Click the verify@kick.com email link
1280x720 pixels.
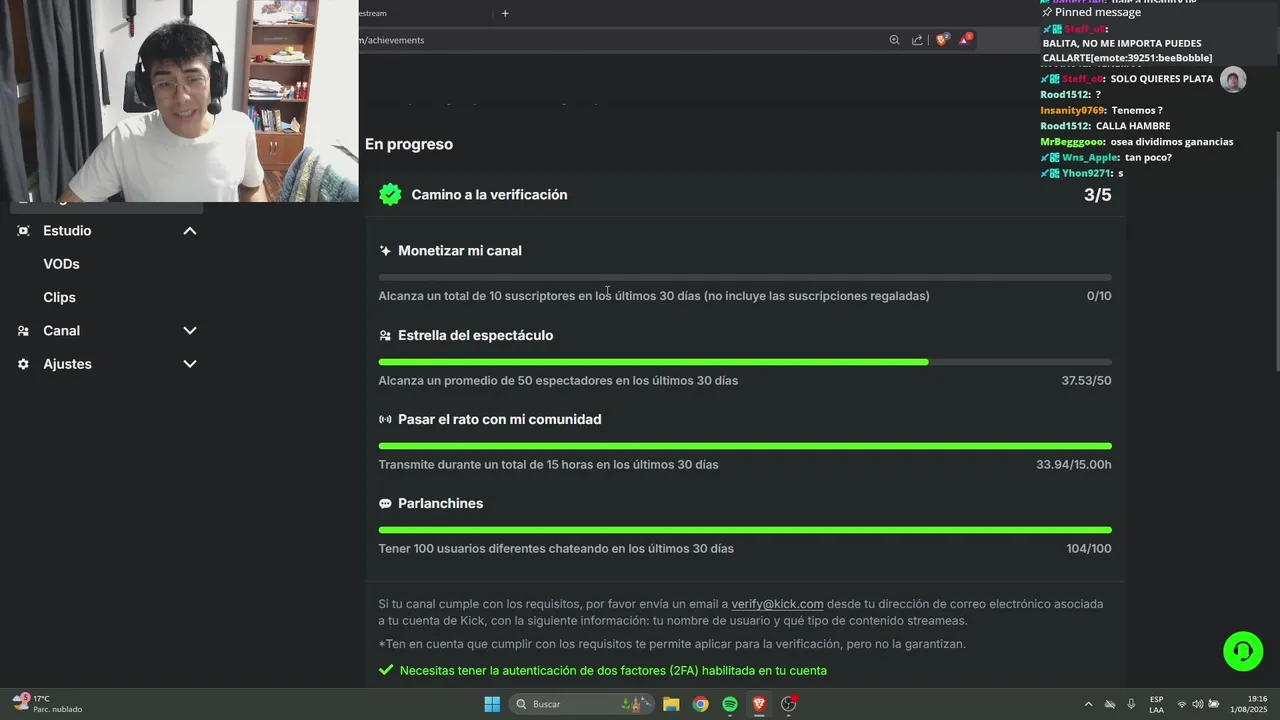[x=777, y=604]
